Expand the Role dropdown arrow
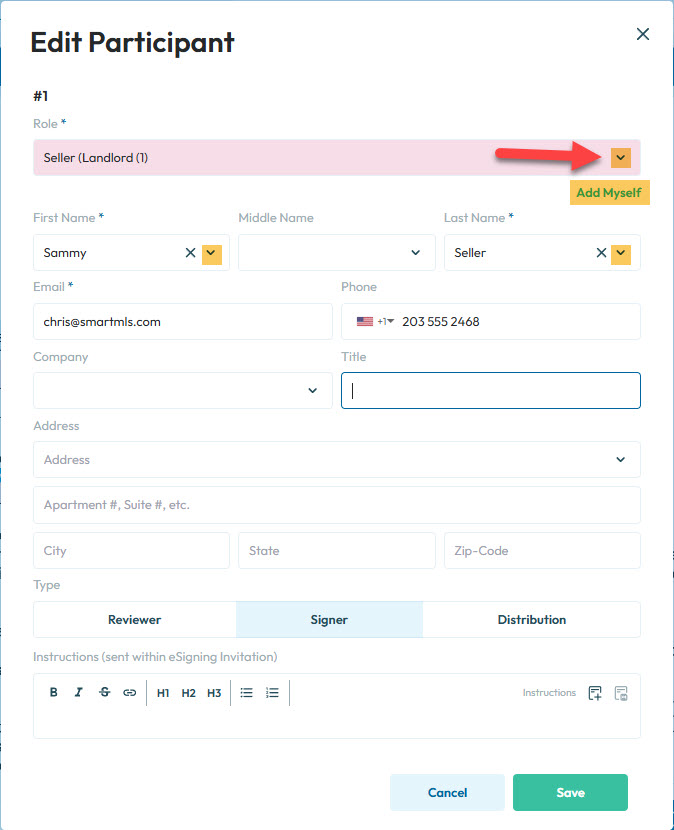The height and width of the screenshot is (830, 674). 621,158
